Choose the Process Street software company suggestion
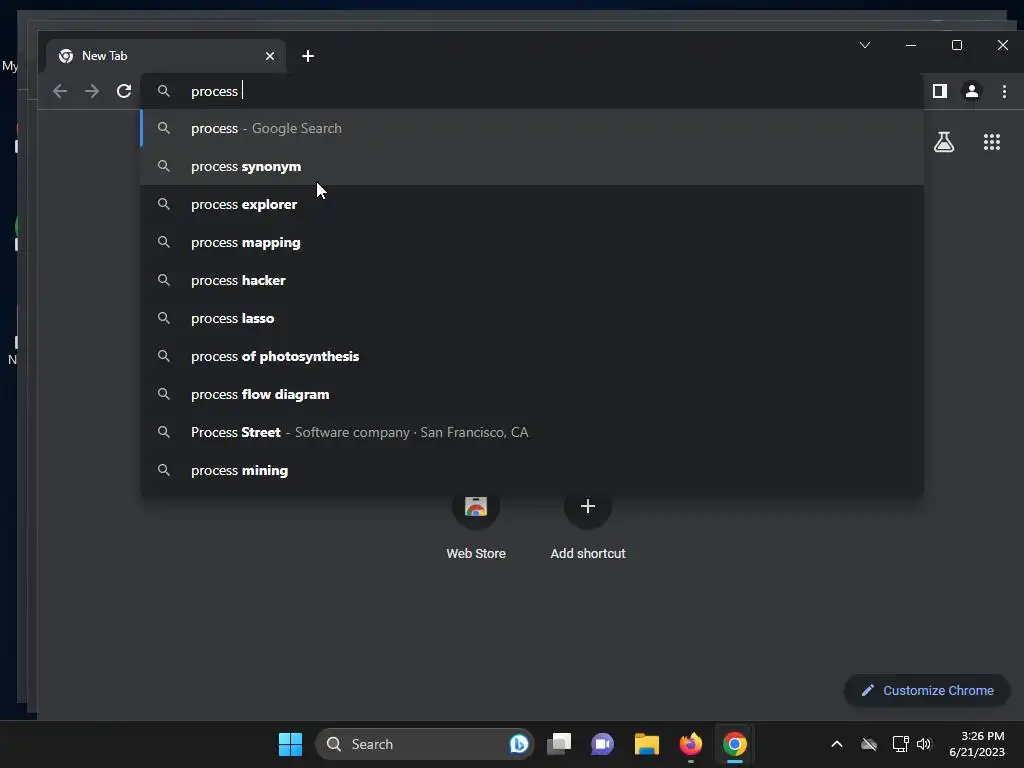This screenshot has width=1024, height=768. [532, 432]
